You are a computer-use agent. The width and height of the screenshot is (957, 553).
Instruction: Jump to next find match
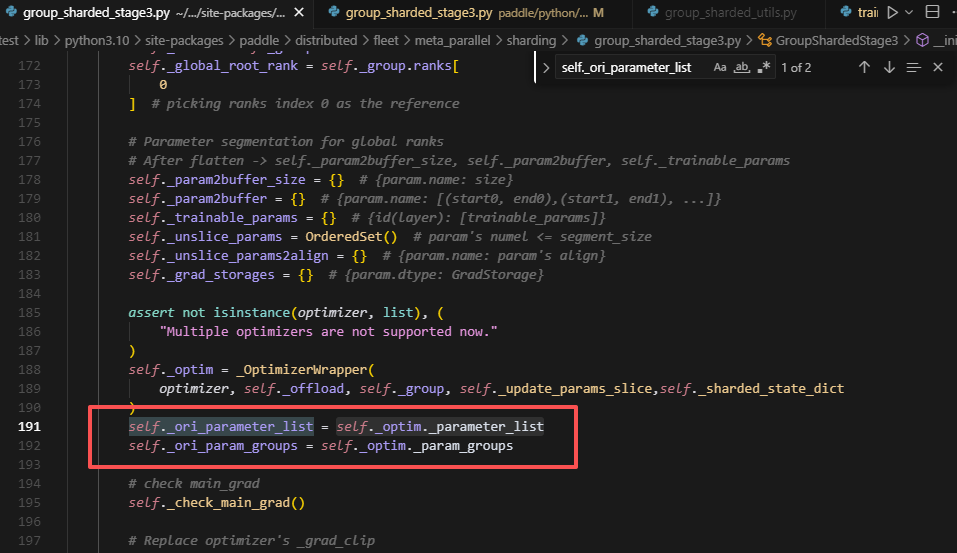click(889, 67)
